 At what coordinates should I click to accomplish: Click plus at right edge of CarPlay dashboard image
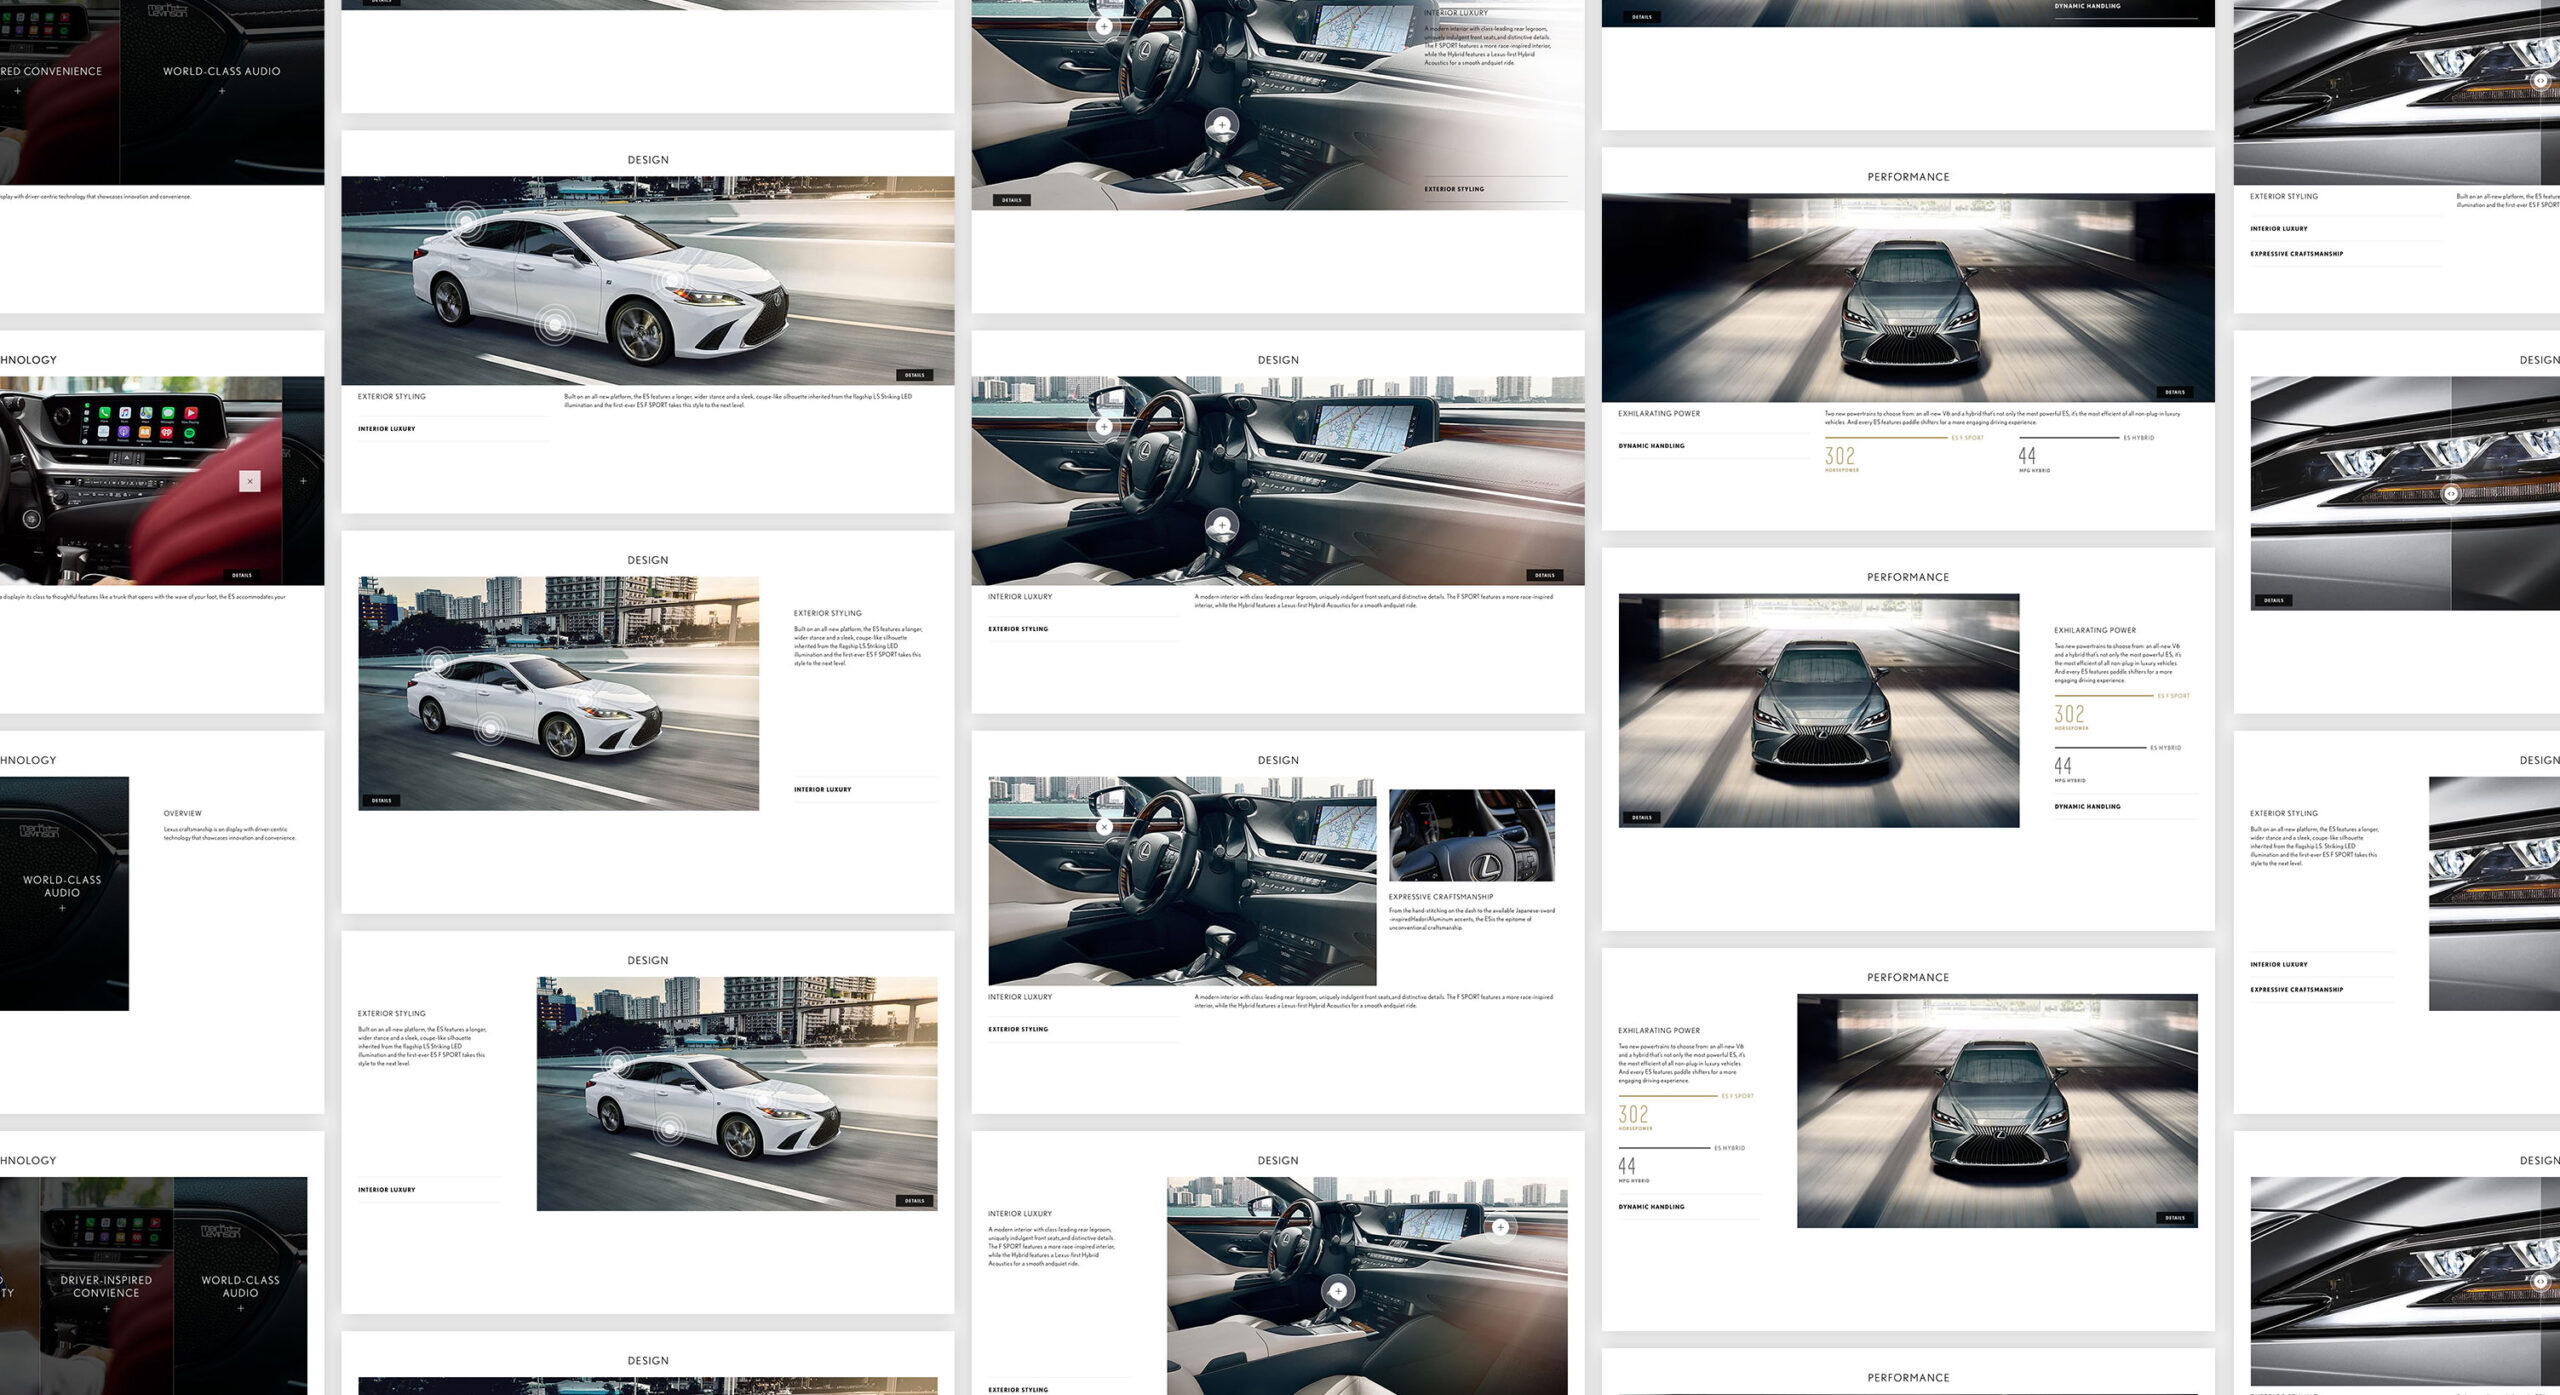304,481
